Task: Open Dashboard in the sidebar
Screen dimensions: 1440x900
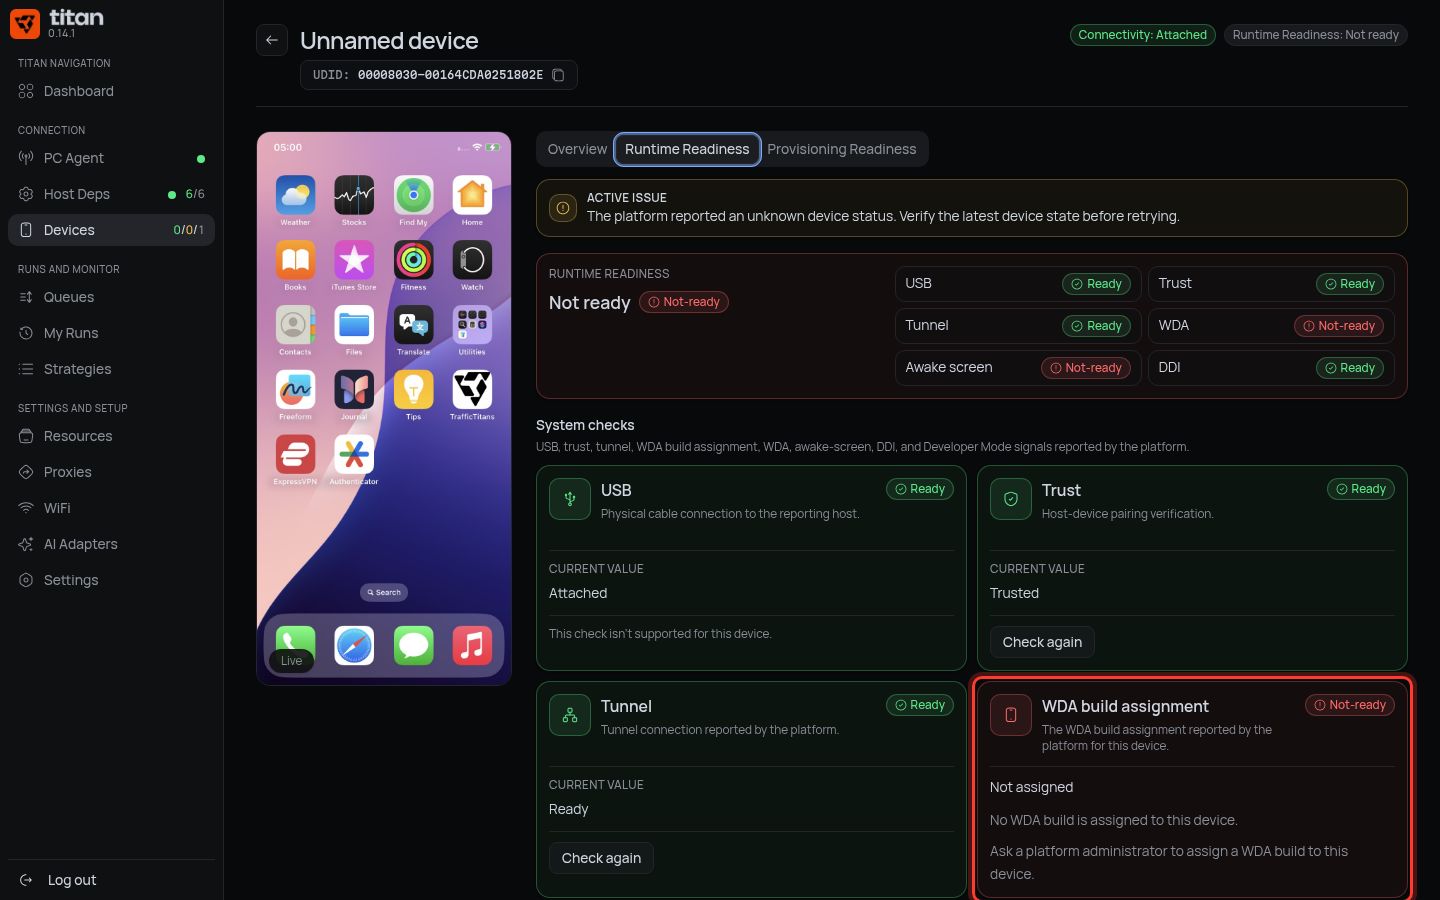Action: 111,91
